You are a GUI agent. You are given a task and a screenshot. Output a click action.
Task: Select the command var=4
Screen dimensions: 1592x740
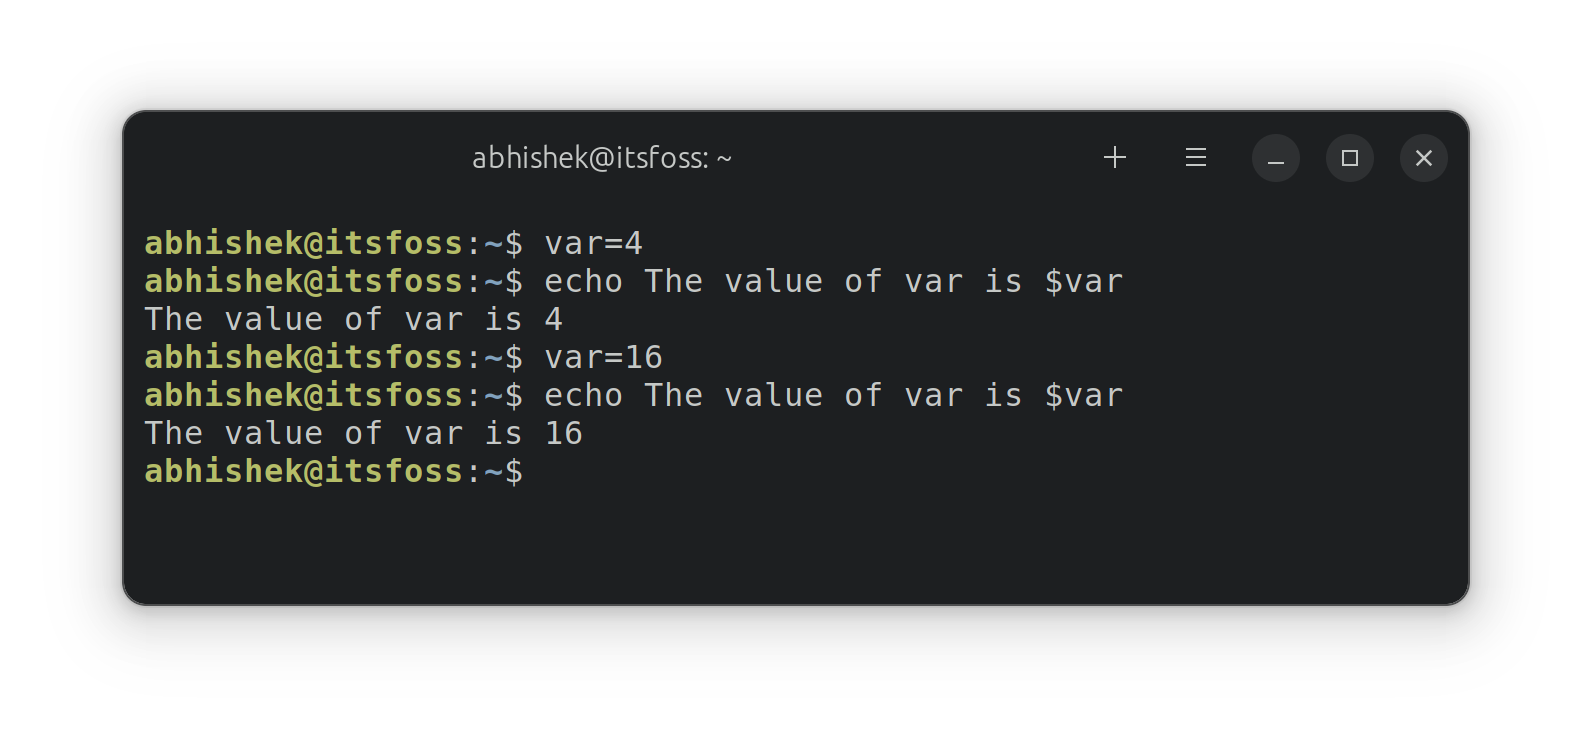tap(592, 243)
